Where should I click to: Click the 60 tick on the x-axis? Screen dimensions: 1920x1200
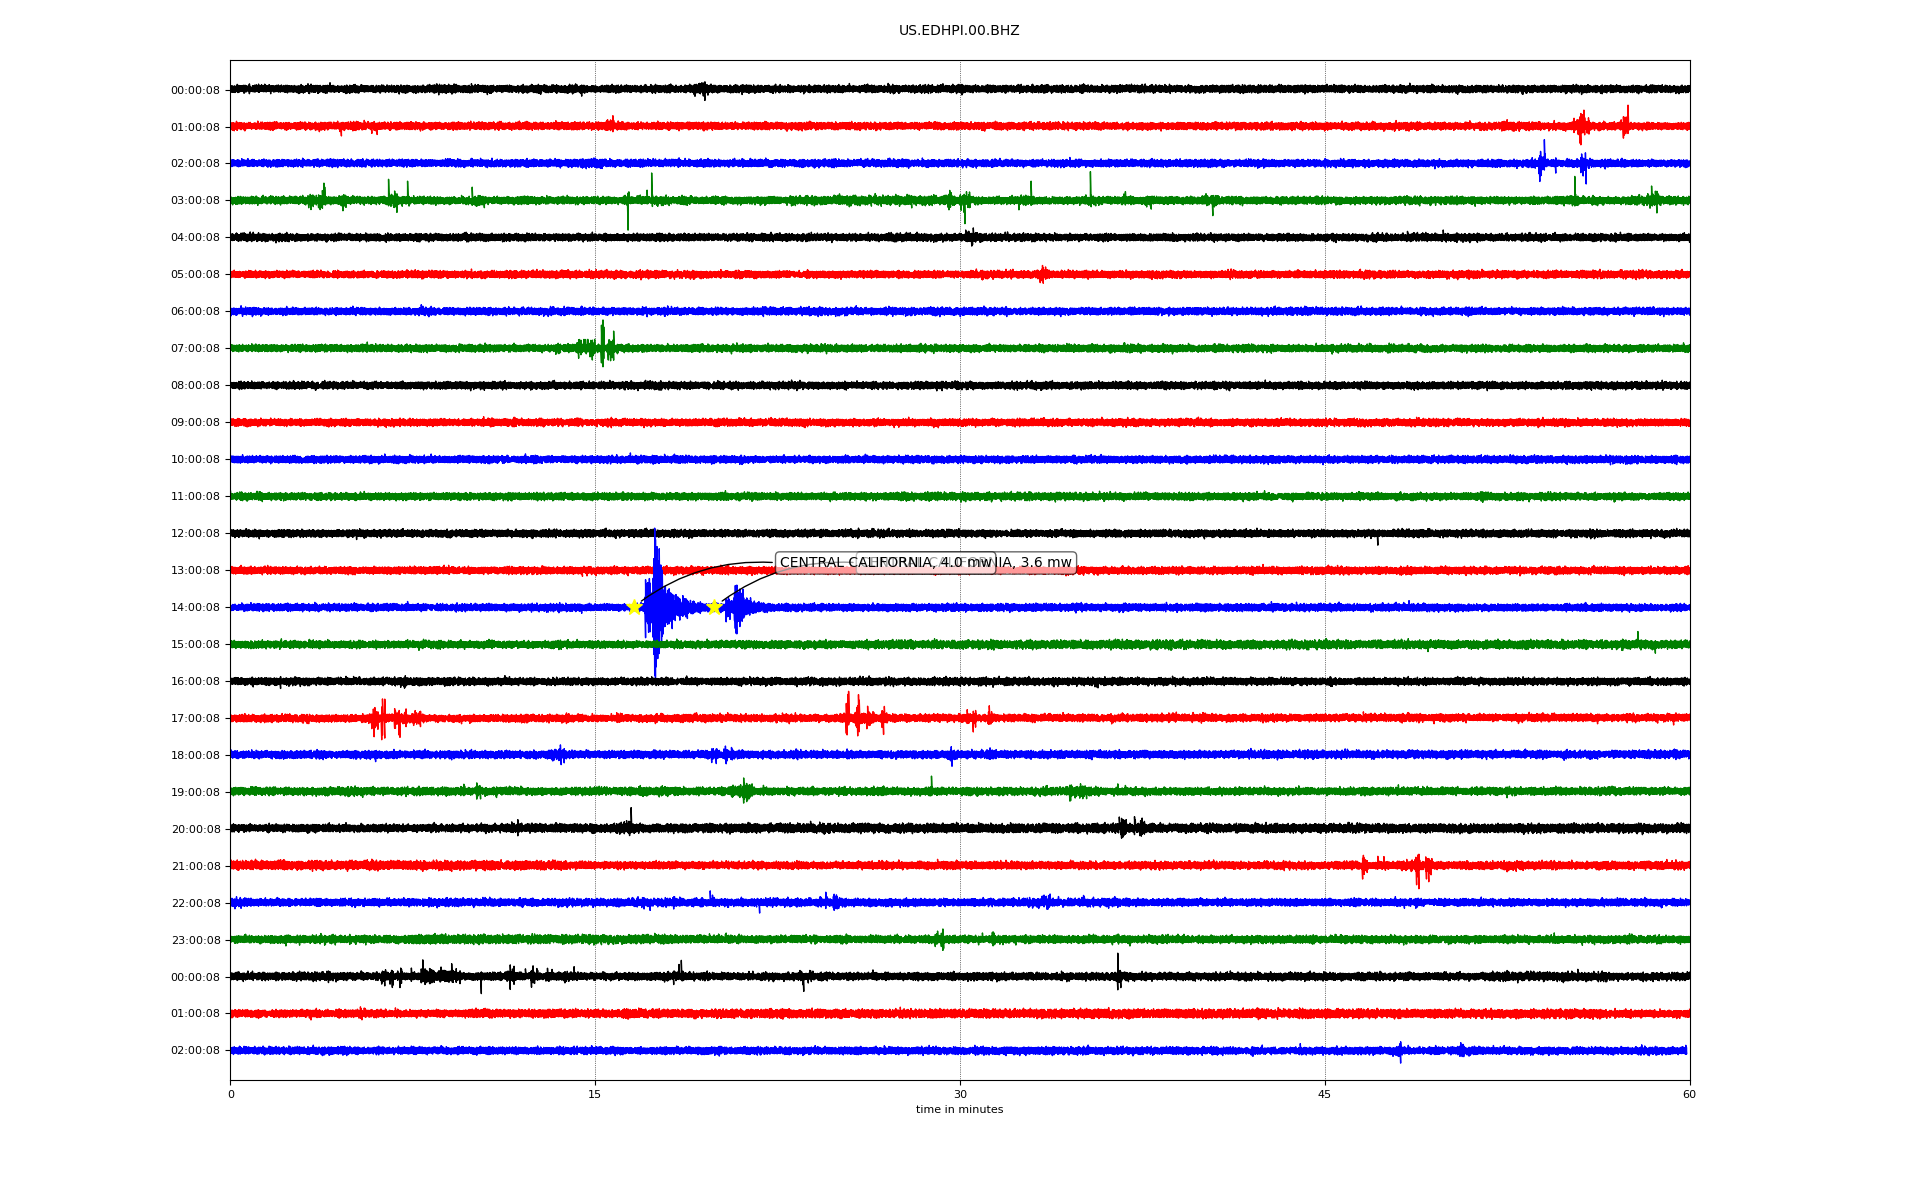(1689, 1094)
